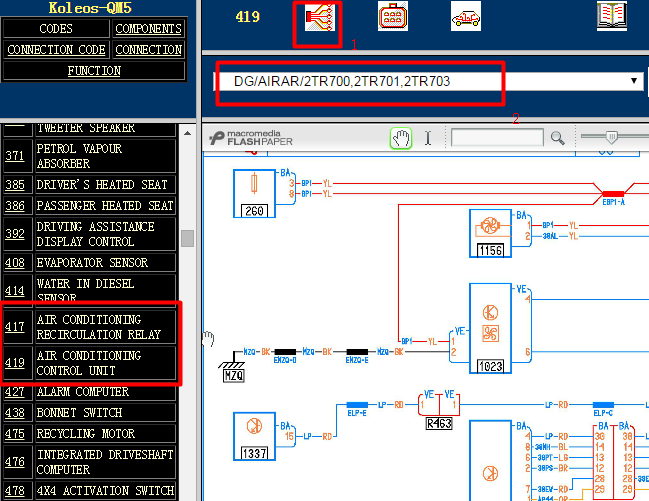Open the FUNCTION tab
Viewport: 649px width, 501px height.
(94, 71)
